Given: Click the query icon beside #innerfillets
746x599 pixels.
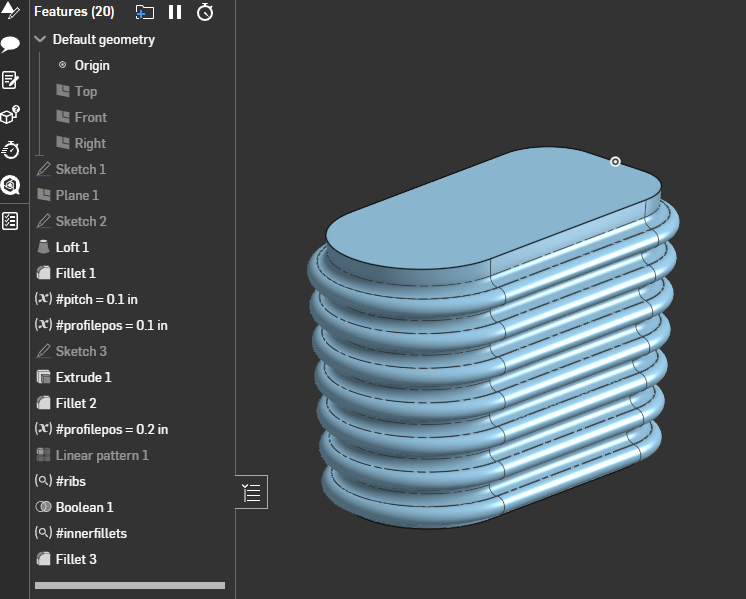Looking at the screenshot, I should coord(43,532).
